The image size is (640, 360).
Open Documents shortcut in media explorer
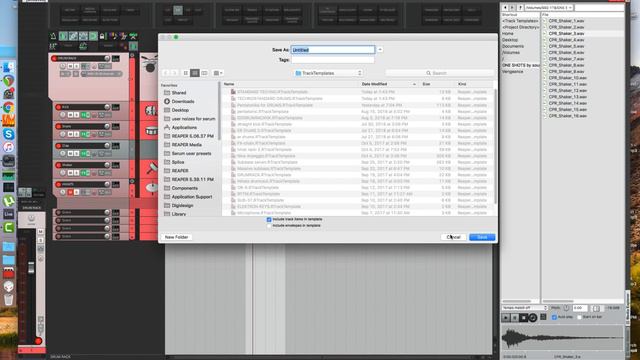click(513, 46)
